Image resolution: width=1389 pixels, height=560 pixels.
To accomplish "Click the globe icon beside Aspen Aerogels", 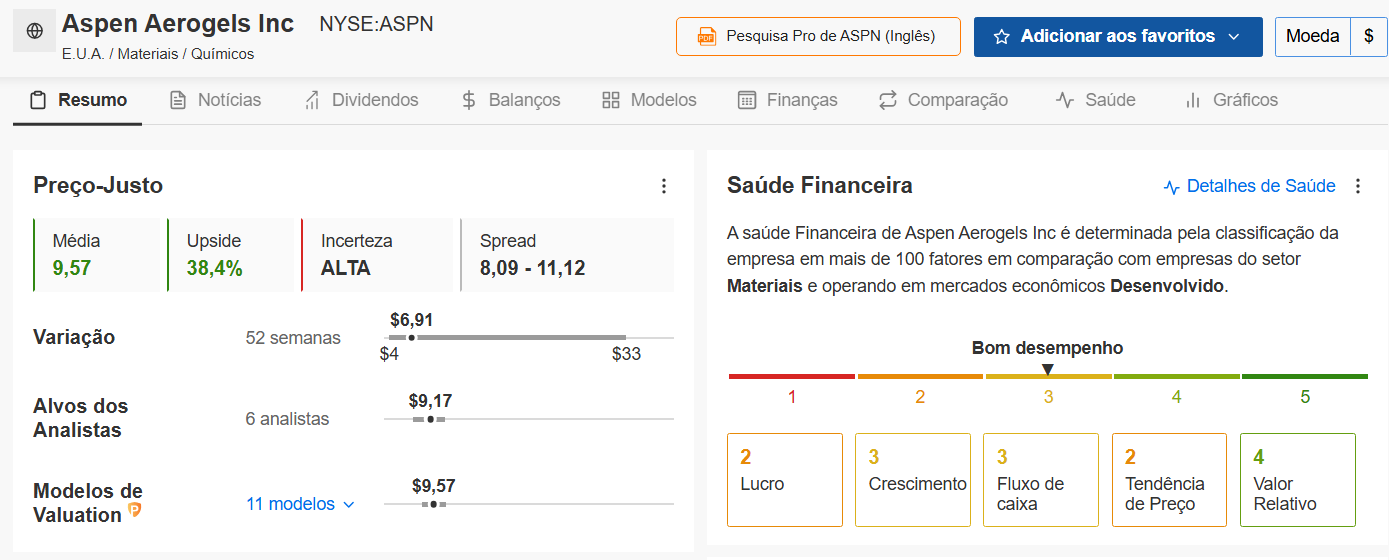I will [35, 31].
